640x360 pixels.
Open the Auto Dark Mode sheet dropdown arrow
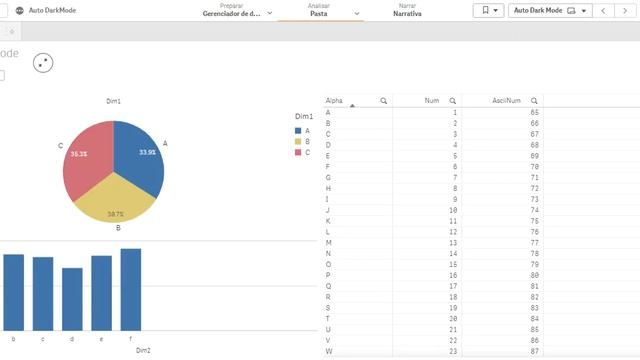584,11
